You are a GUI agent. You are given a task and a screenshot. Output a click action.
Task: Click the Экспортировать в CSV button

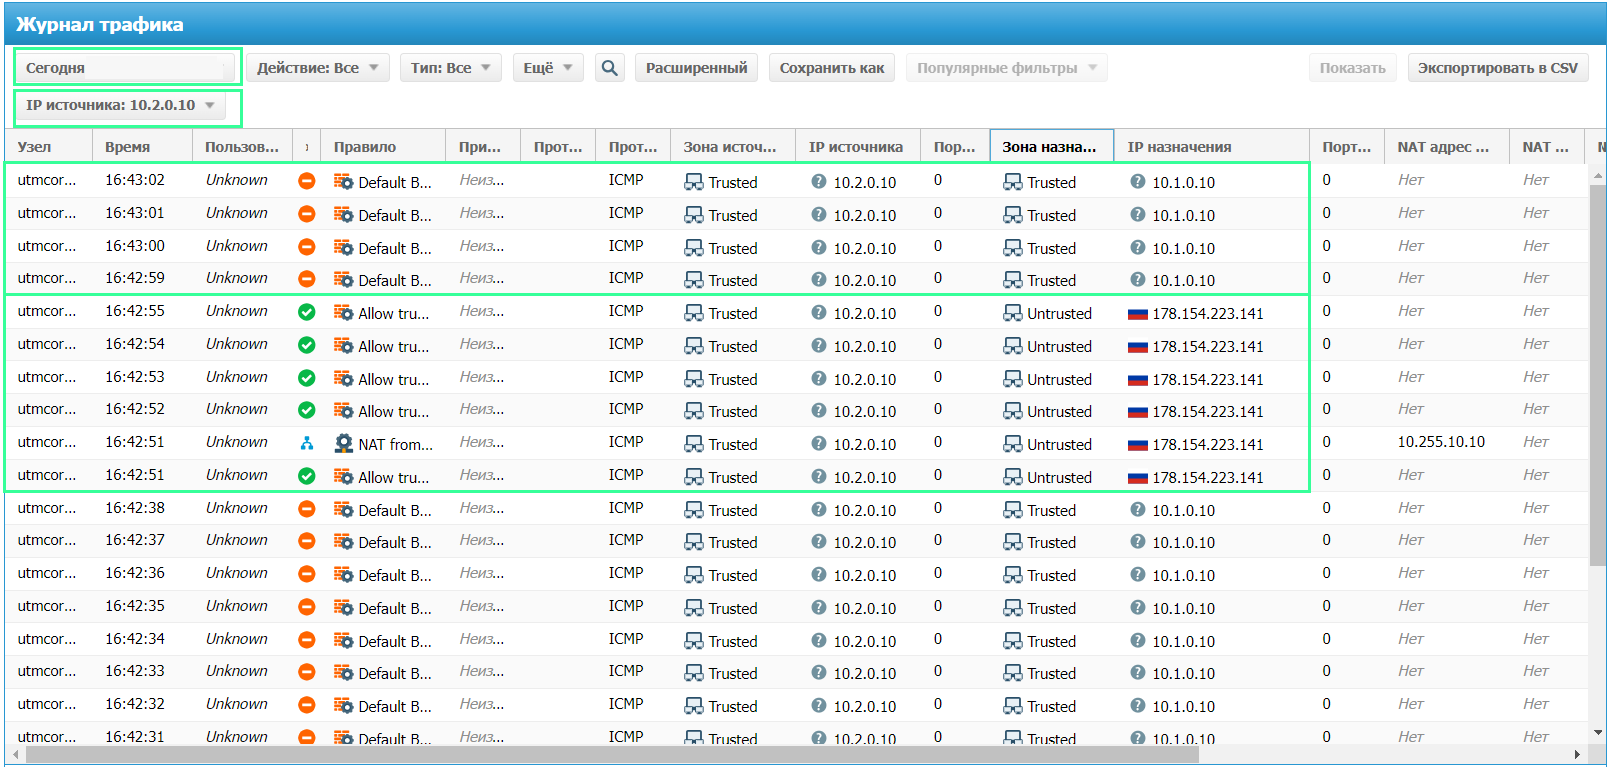(x=1498, y=68)
